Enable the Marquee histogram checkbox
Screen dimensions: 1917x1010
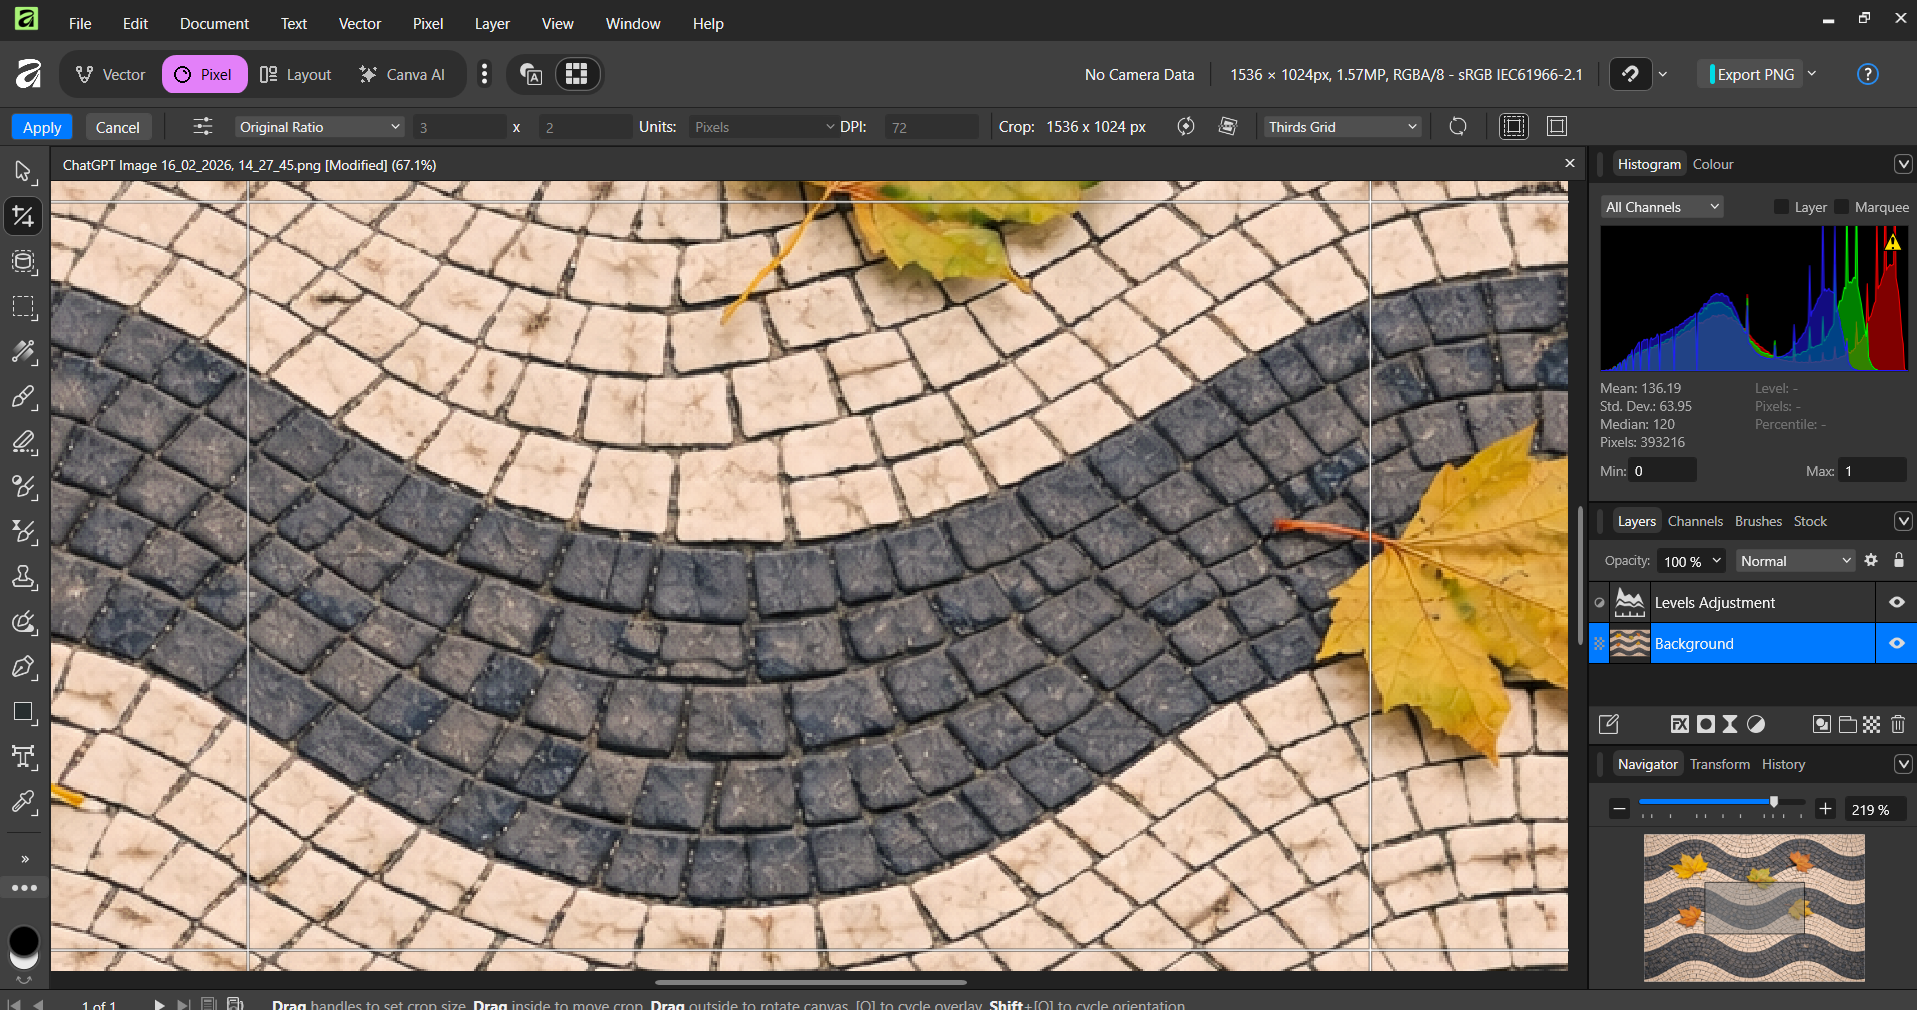click(x=1841, y=207)
